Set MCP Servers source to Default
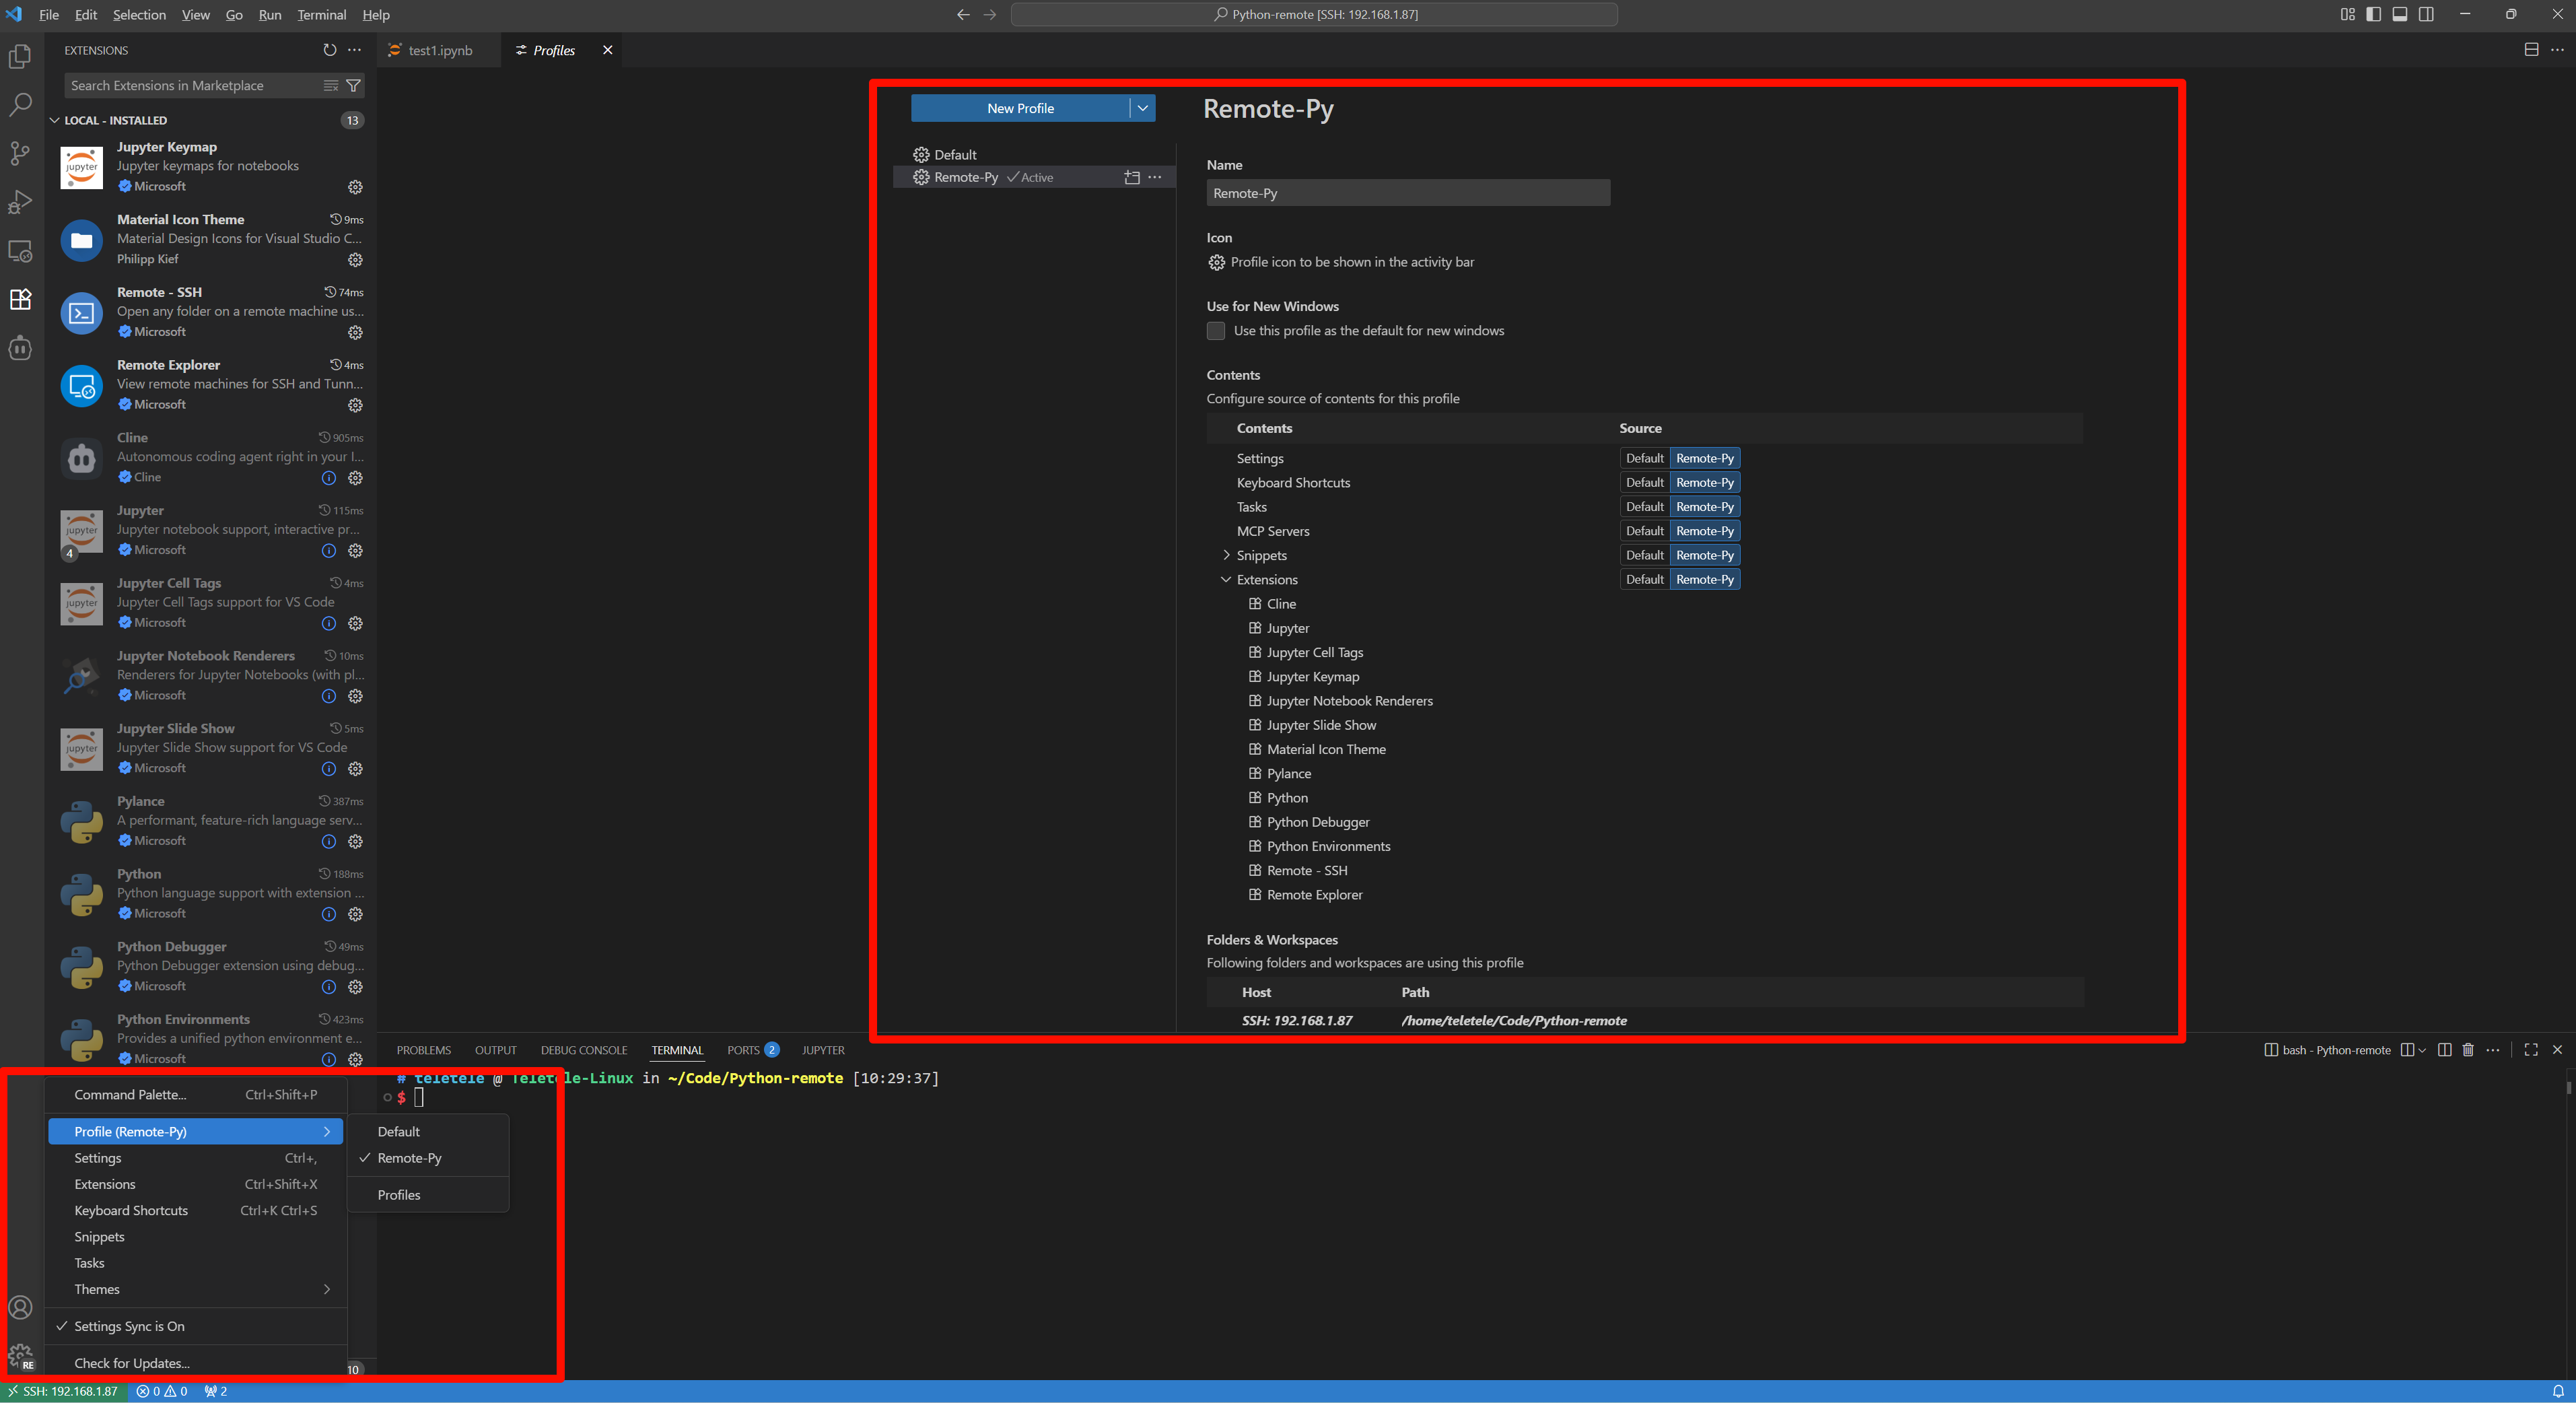The height and width of the screenshot is (1403, 2576). pyautogui.click(x=1644, y=531)
